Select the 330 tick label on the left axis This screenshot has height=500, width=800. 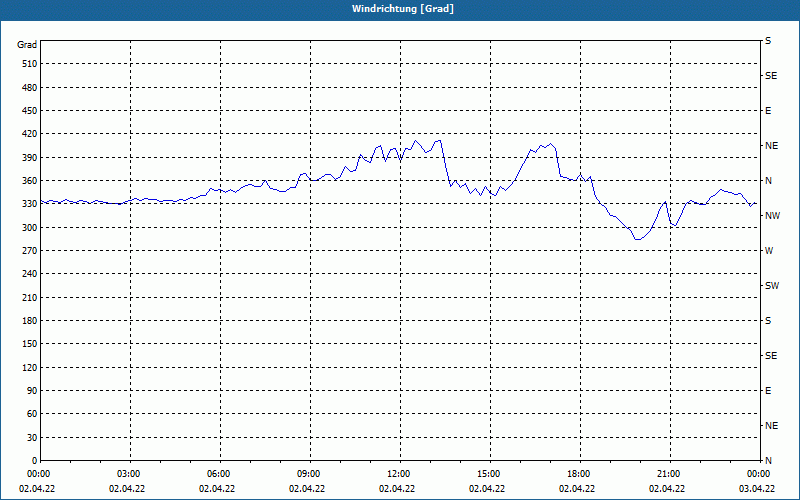(x=30, y=204)
